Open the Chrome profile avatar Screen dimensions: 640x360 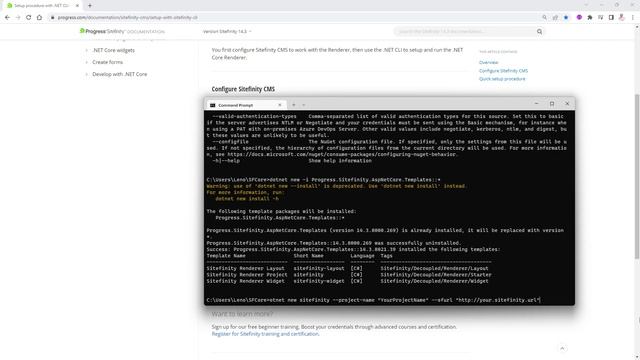pos(622,18)
